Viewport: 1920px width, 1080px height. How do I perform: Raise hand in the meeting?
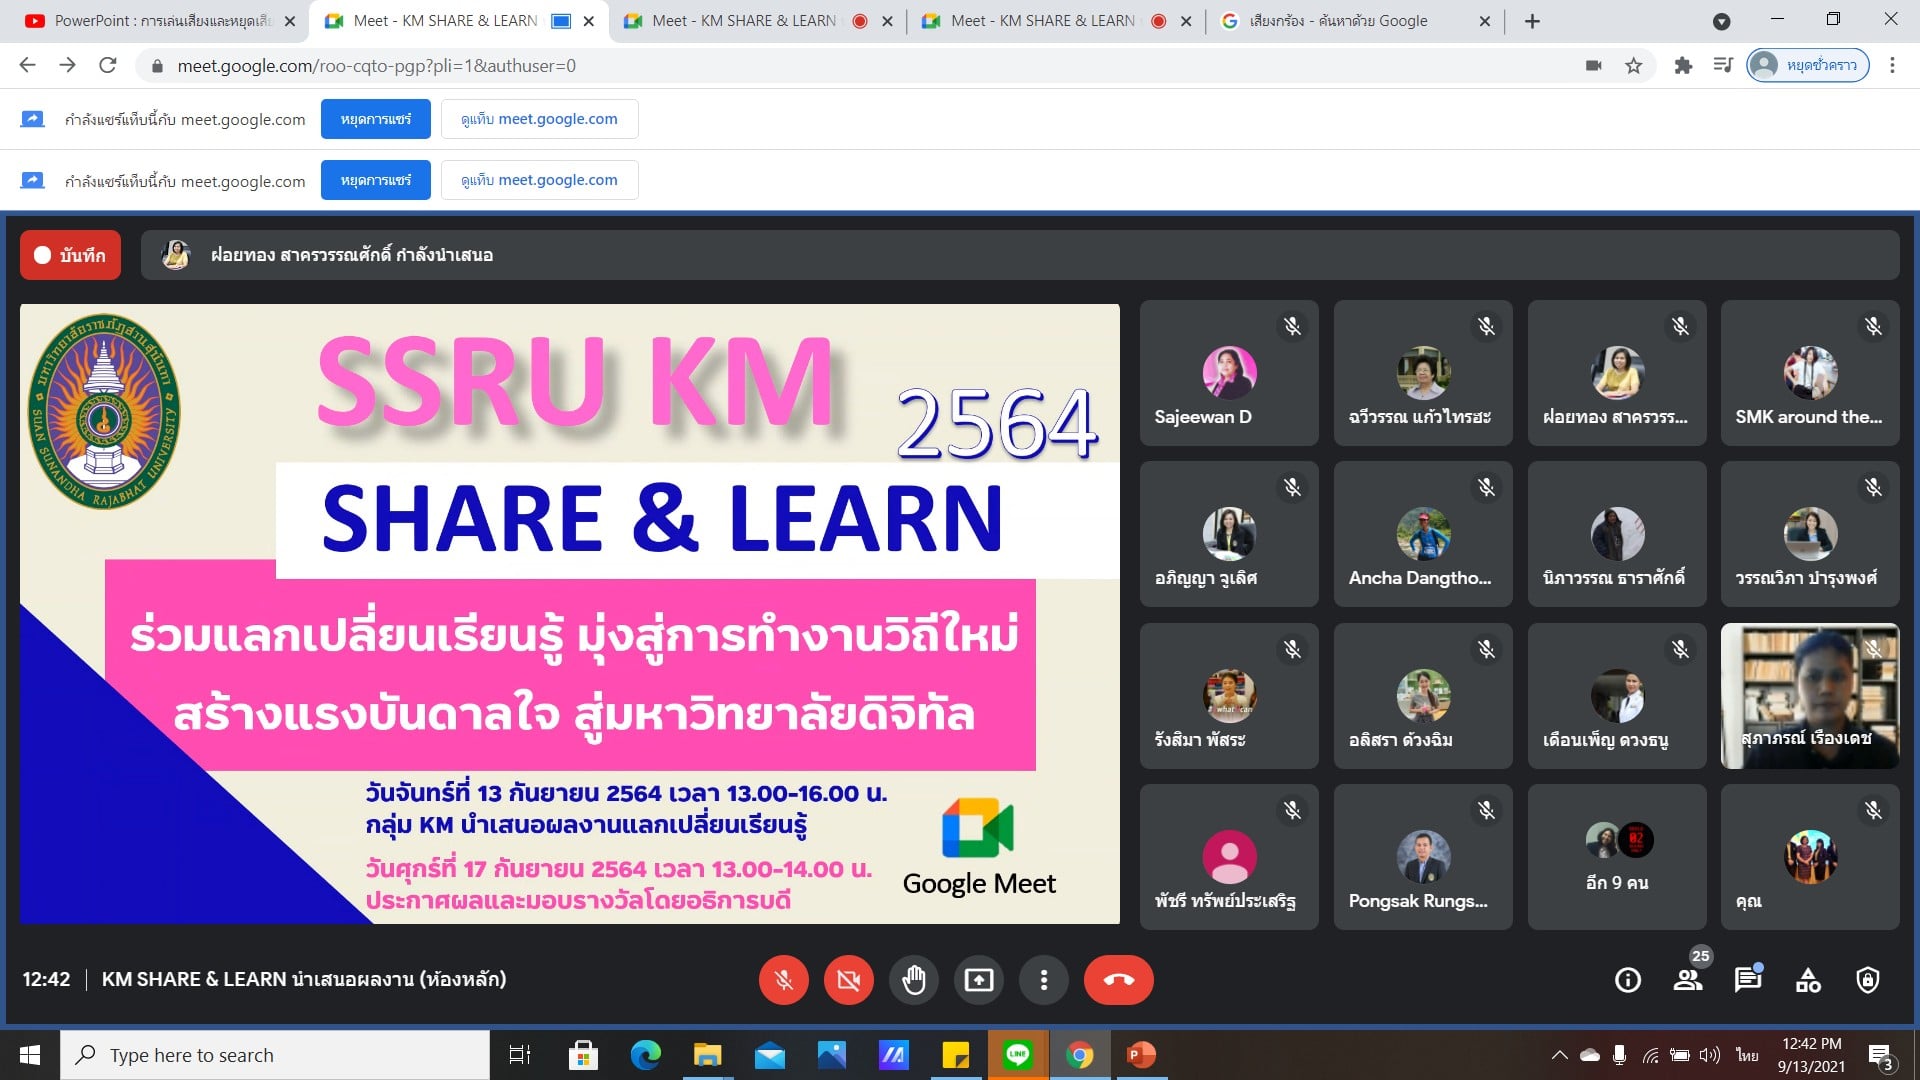coord(913,980)
